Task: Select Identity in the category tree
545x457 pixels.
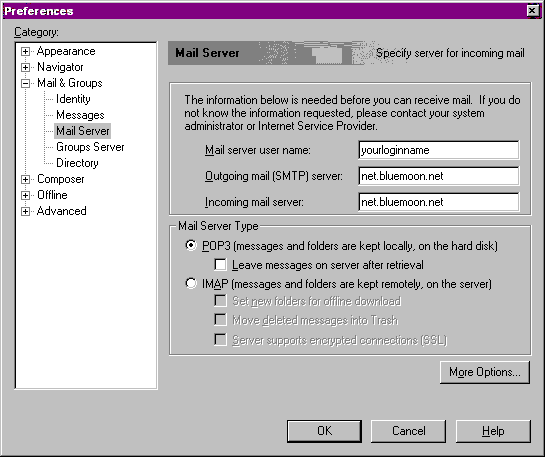Action: 73,99
